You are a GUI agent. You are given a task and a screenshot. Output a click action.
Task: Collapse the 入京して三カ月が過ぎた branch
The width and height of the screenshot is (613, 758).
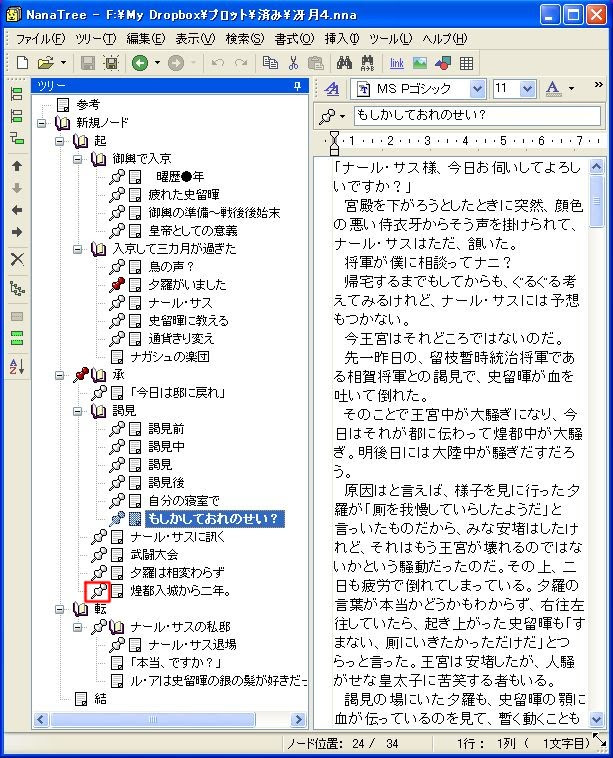(77, 249)
